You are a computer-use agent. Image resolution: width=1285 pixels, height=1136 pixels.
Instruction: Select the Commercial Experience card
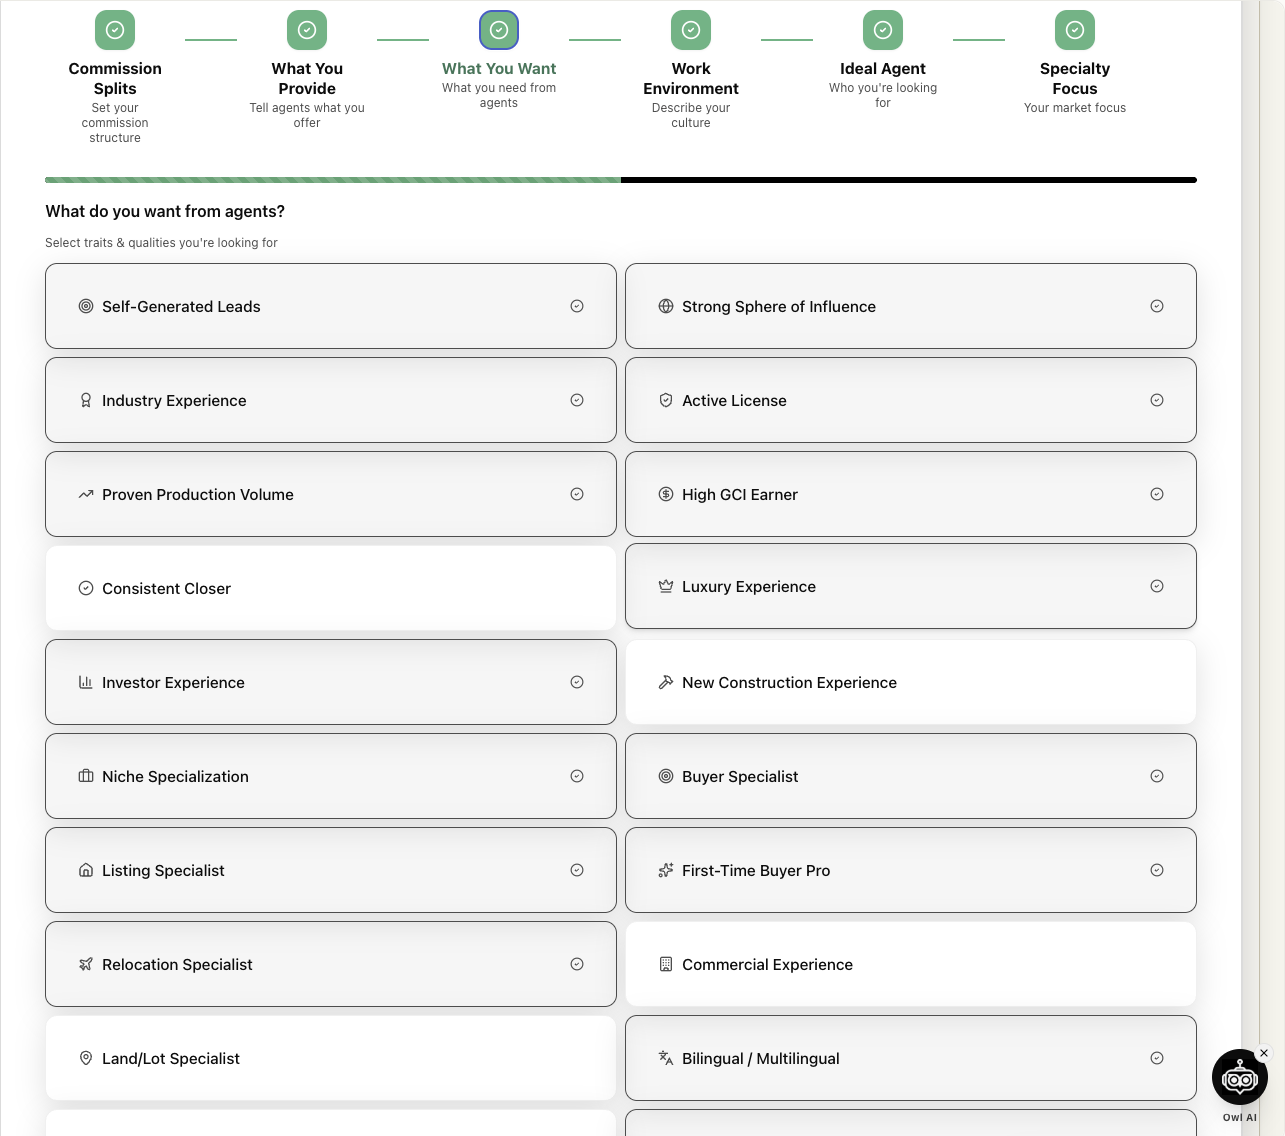pyautogui.click(x=910, y=964)
